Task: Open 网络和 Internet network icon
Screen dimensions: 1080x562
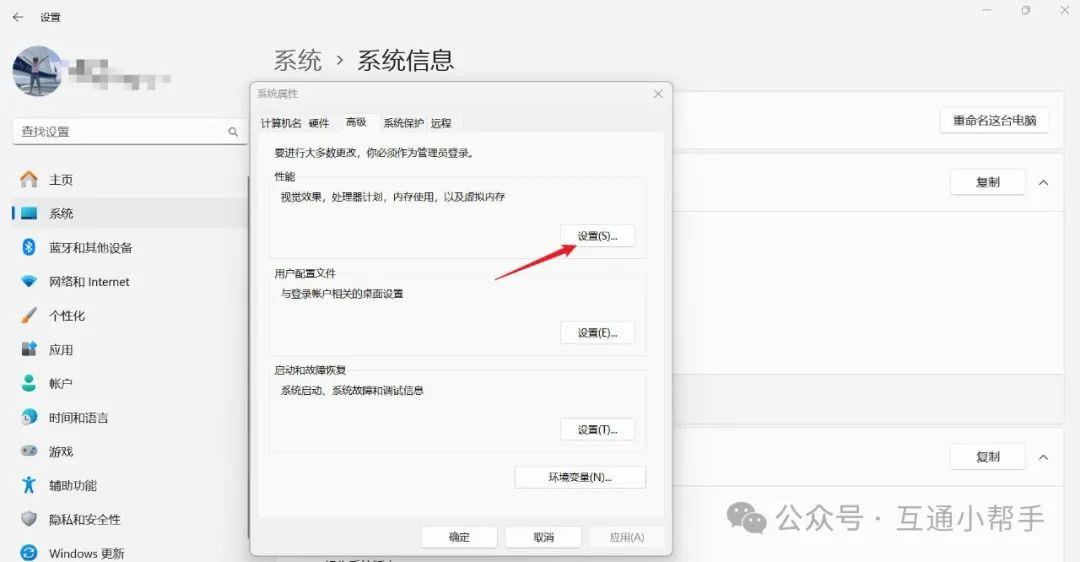Action: pyautogui.click(x=29, y=282)
